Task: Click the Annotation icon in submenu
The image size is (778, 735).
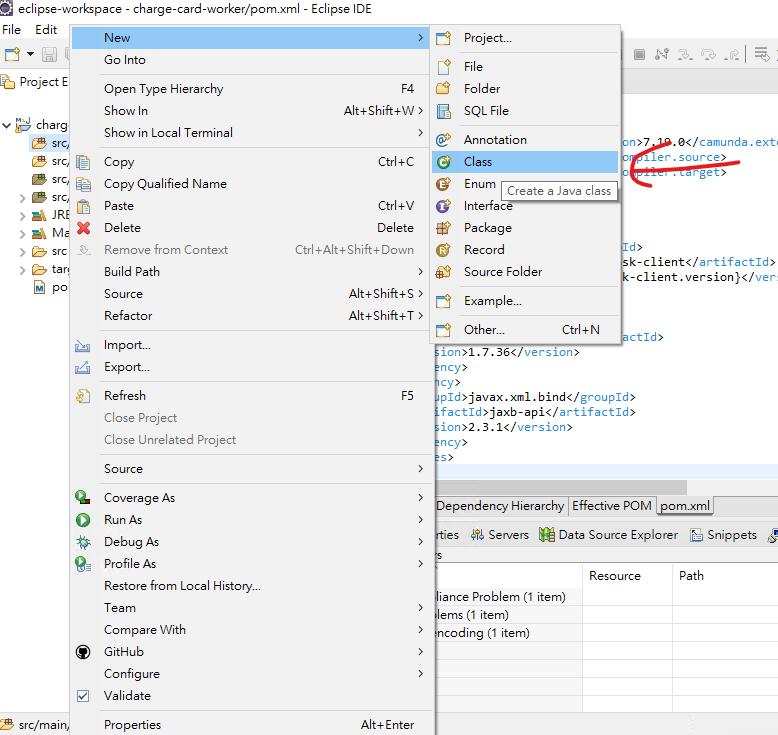Action: (443, 140)
